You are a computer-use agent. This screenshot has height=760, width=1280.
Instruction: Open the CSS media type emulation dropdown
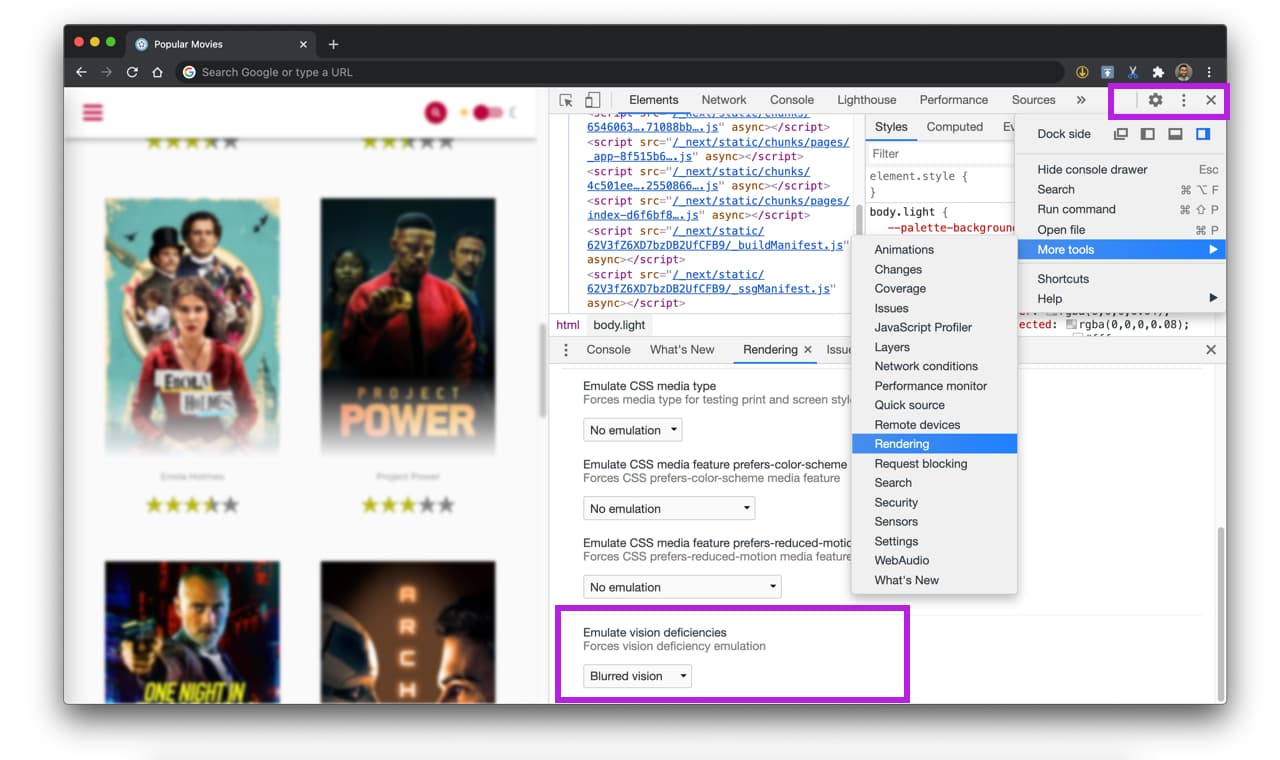(632, 430)
